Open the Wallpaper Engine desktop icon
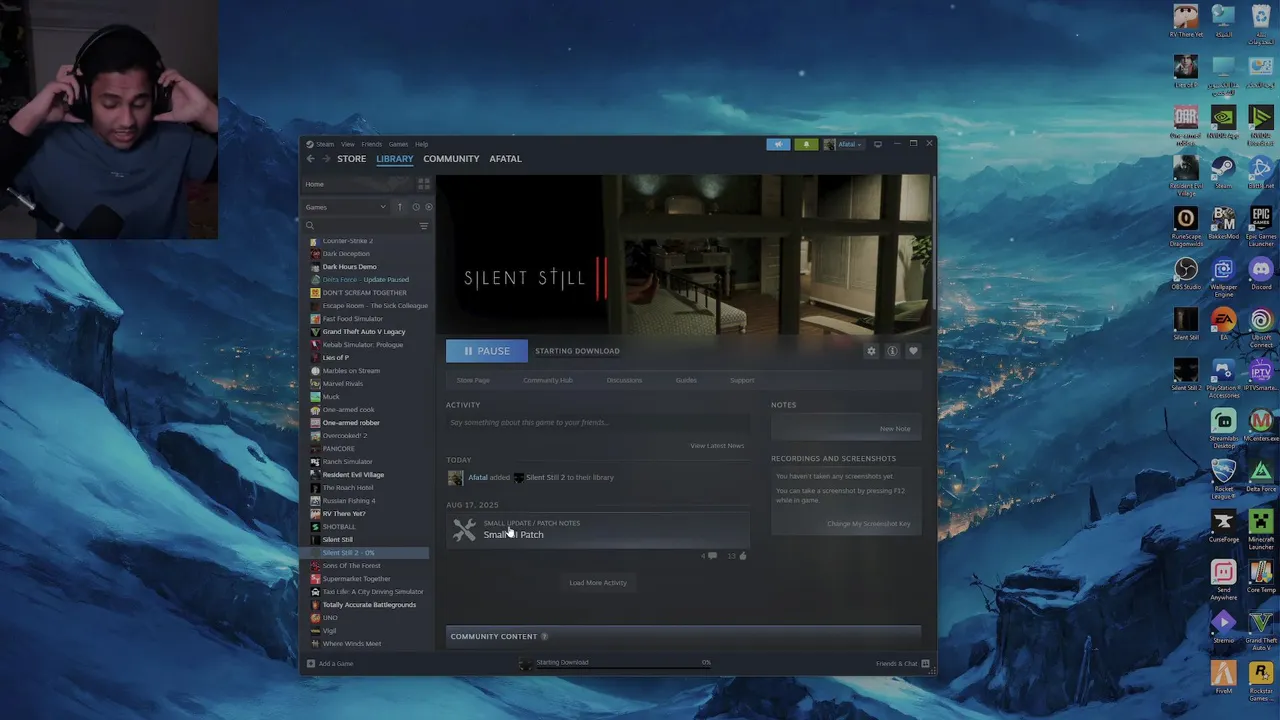This screenshot has width=1280, height=720. (x=1223, y=278)
